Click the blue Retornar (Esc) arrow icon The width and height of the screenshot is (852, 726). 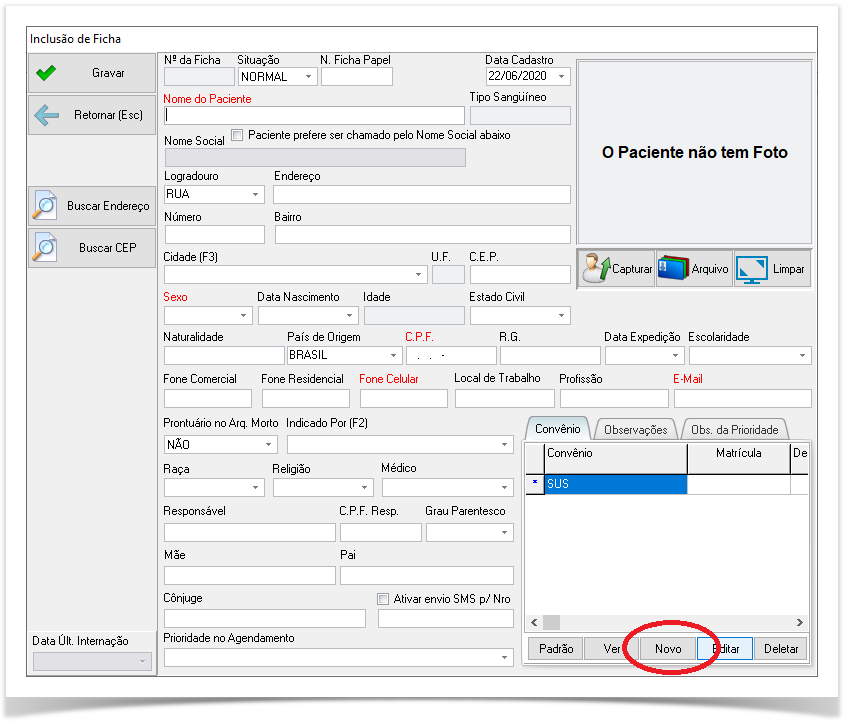tap(46, 115)
